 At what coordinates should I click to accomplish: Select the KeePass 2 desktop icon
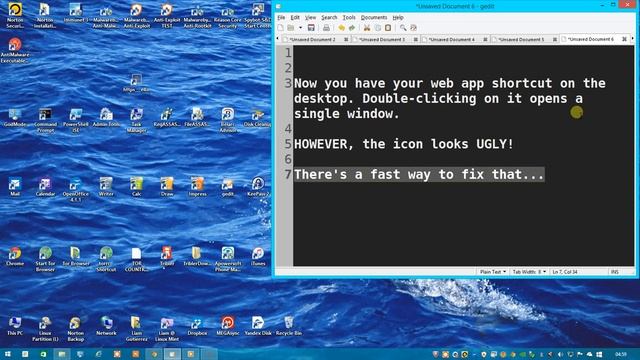pos(258,187)
